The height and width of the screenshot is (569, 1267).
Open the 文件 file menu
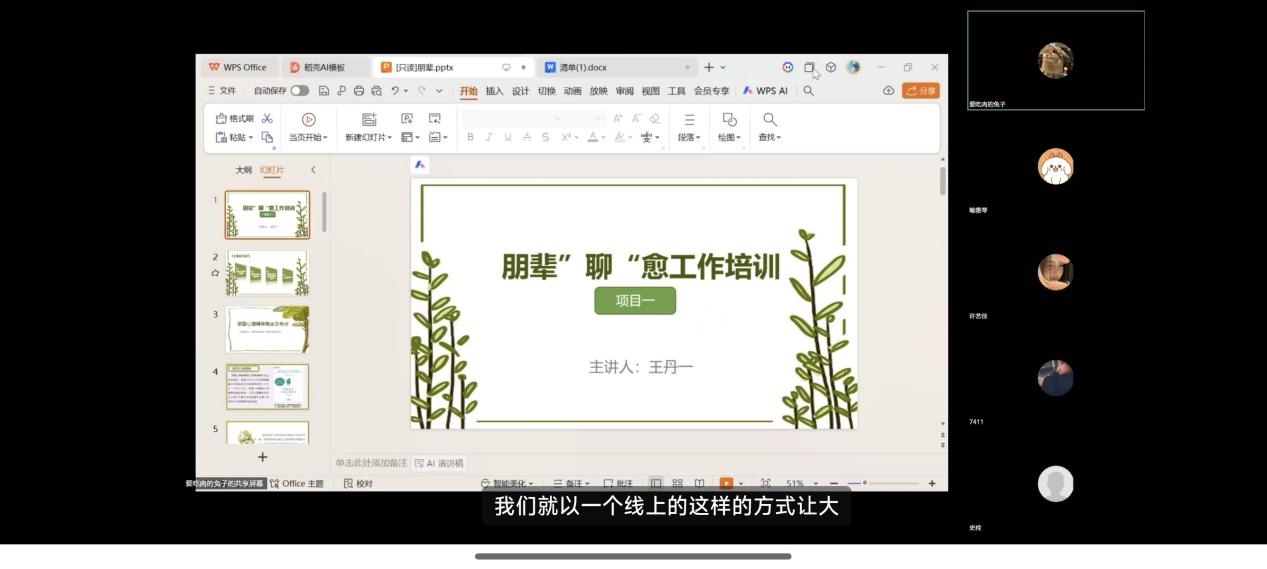(222, 91)
